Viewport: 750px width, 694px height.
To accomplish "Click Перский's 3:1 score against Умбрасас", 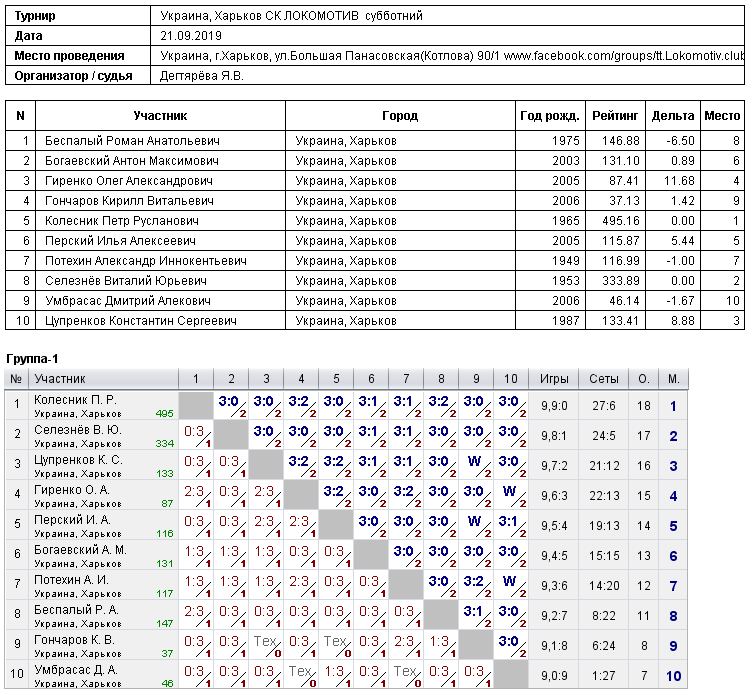I will tap(511, 525).
